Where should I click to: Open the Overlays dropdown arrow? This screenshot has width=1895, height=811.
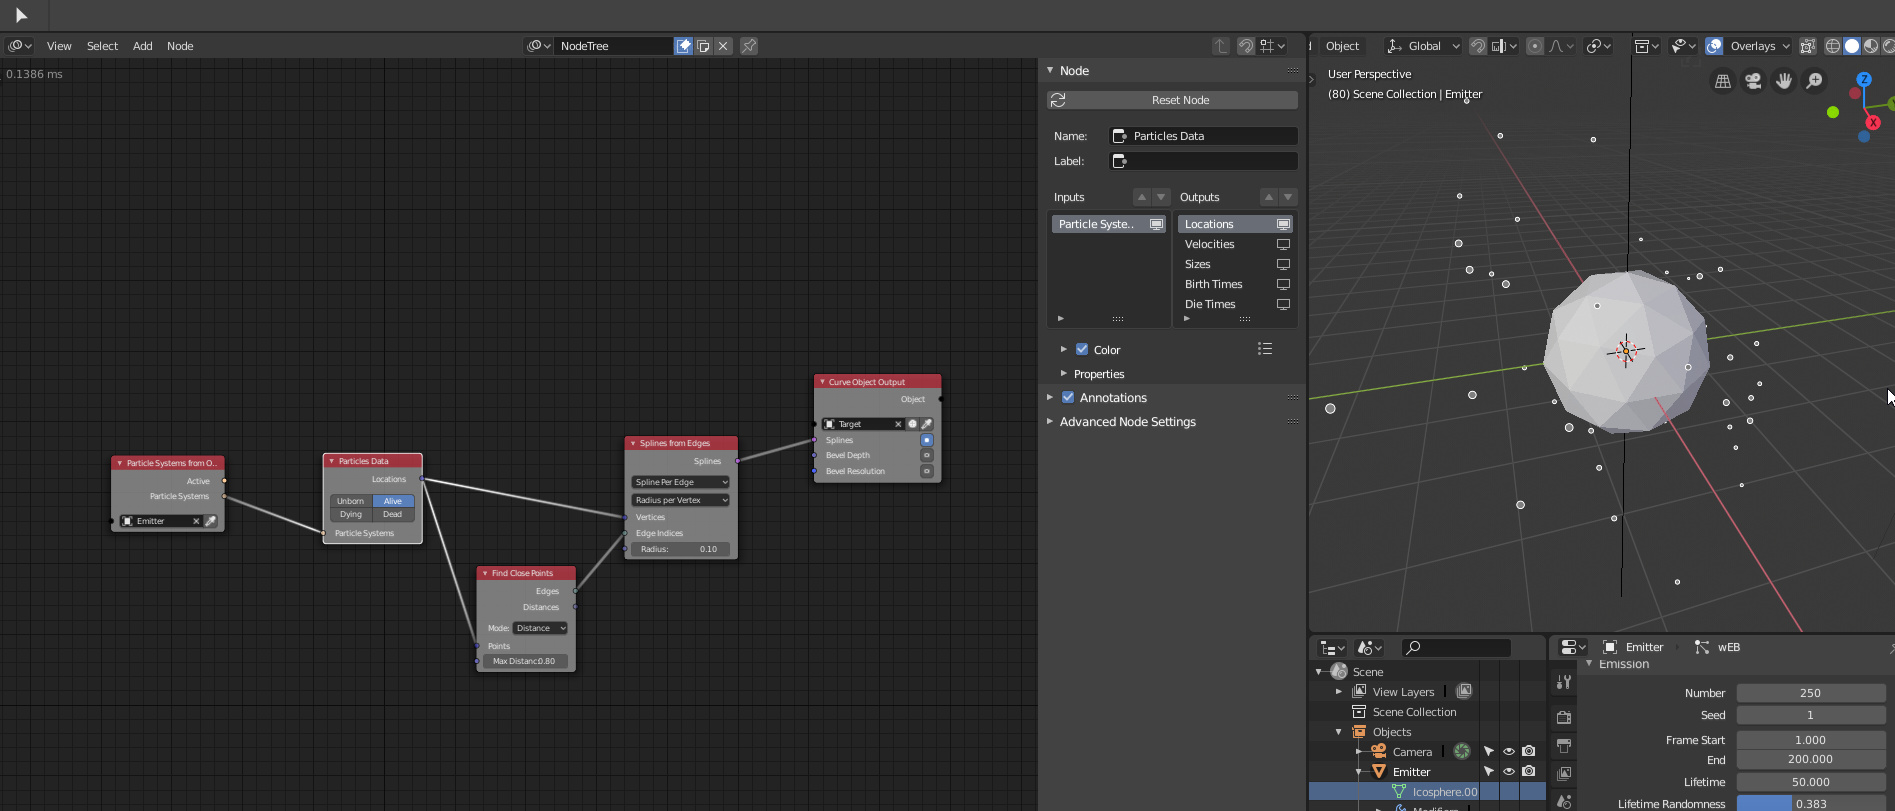(1787, 46)
